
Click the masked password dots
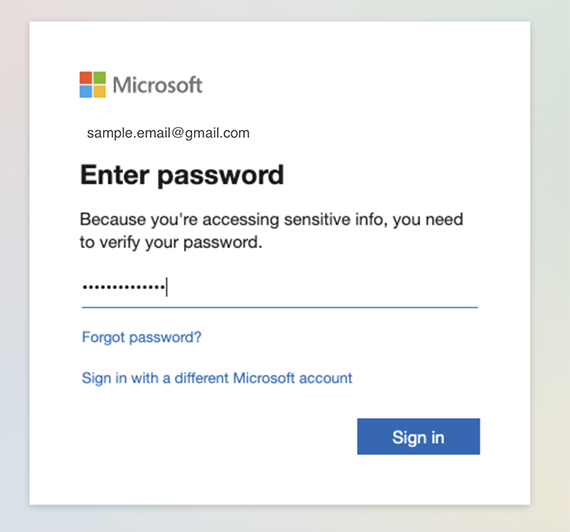124,287
